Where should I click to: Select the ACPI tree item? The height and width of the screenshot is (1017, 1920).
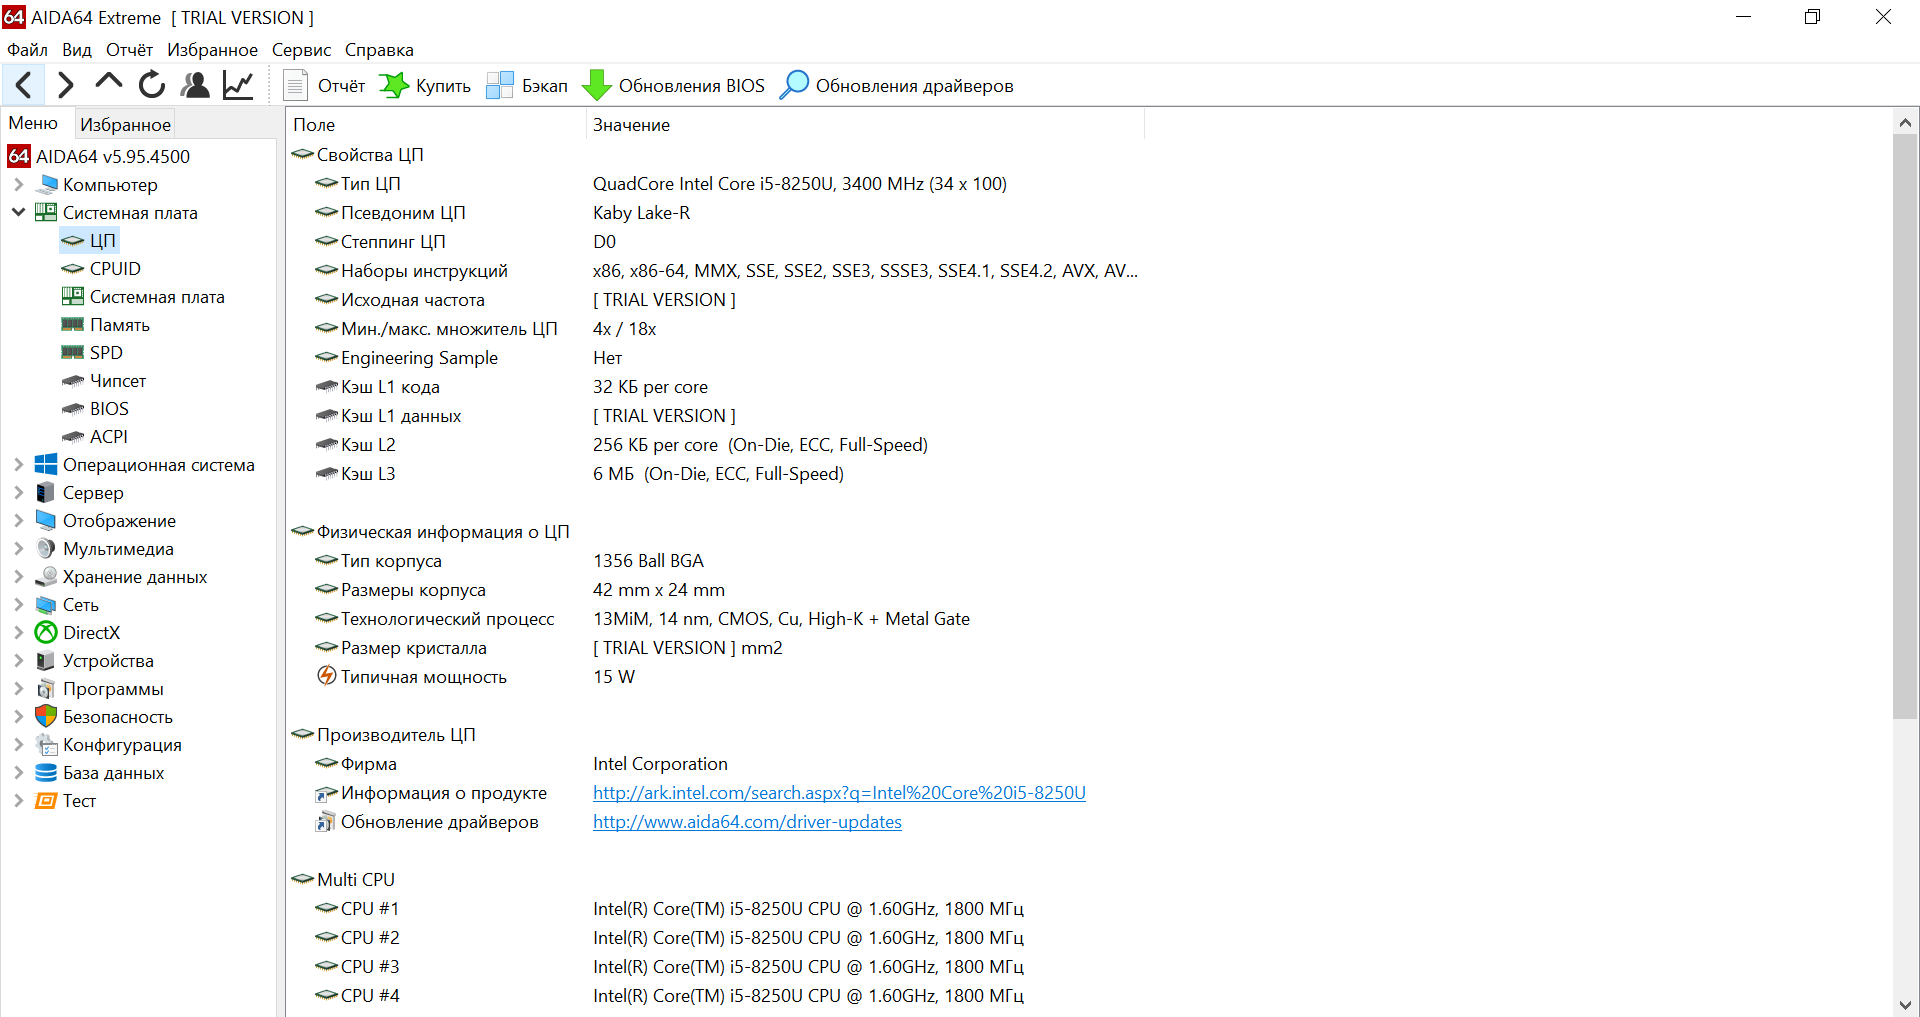pos(109,437)
